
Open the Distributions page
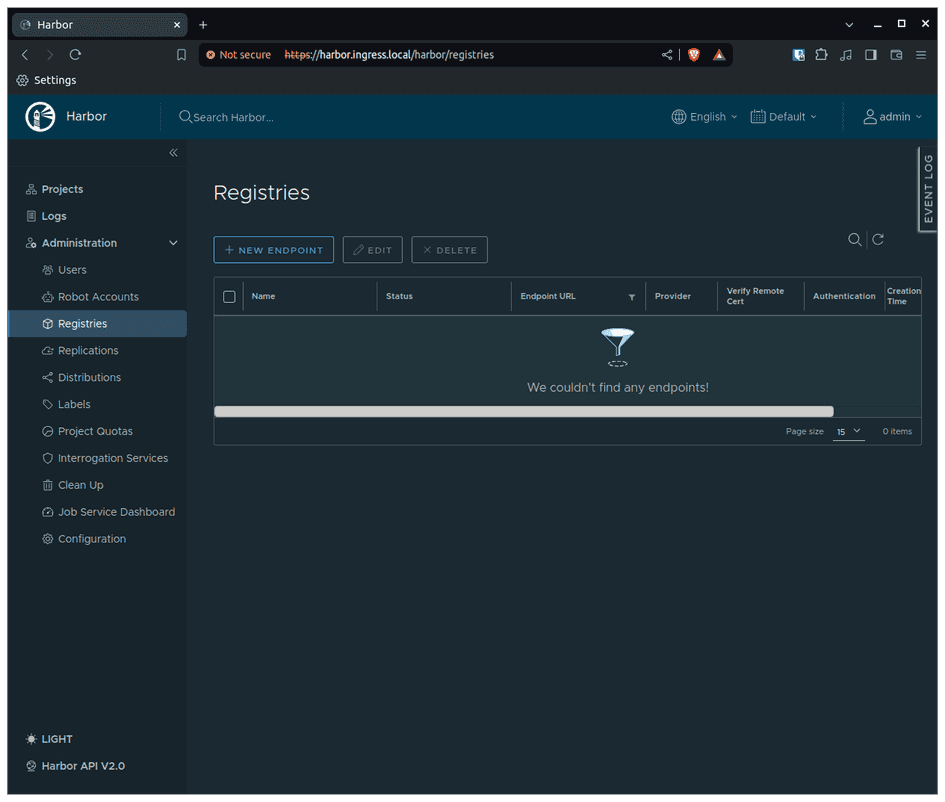click(87, 377)
